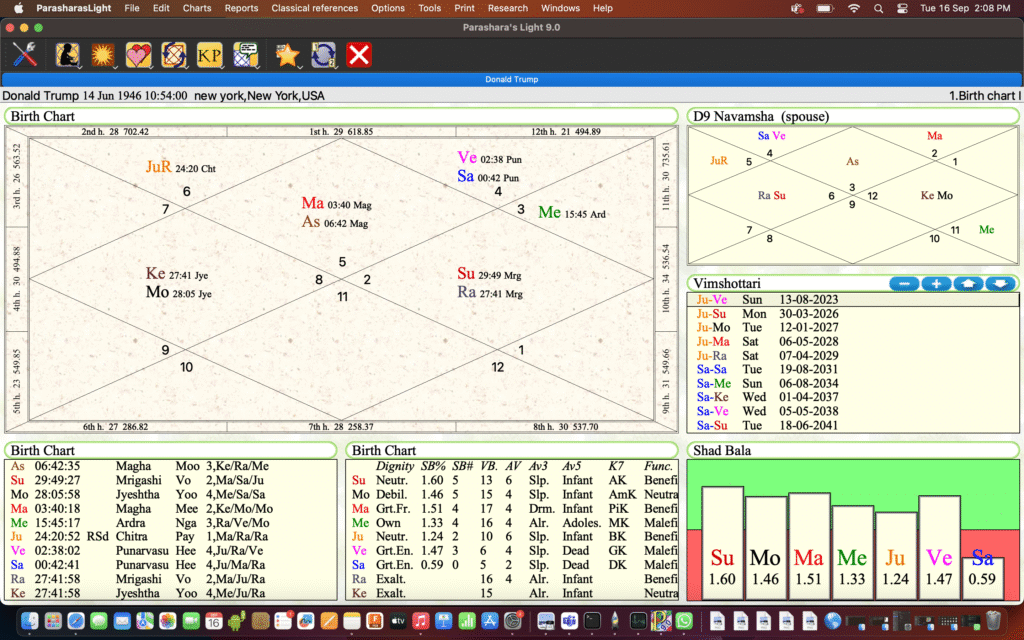Open the two hearts compatibility icon
The width and height of the screenshot is (1024, 640).
click(138, 55)
